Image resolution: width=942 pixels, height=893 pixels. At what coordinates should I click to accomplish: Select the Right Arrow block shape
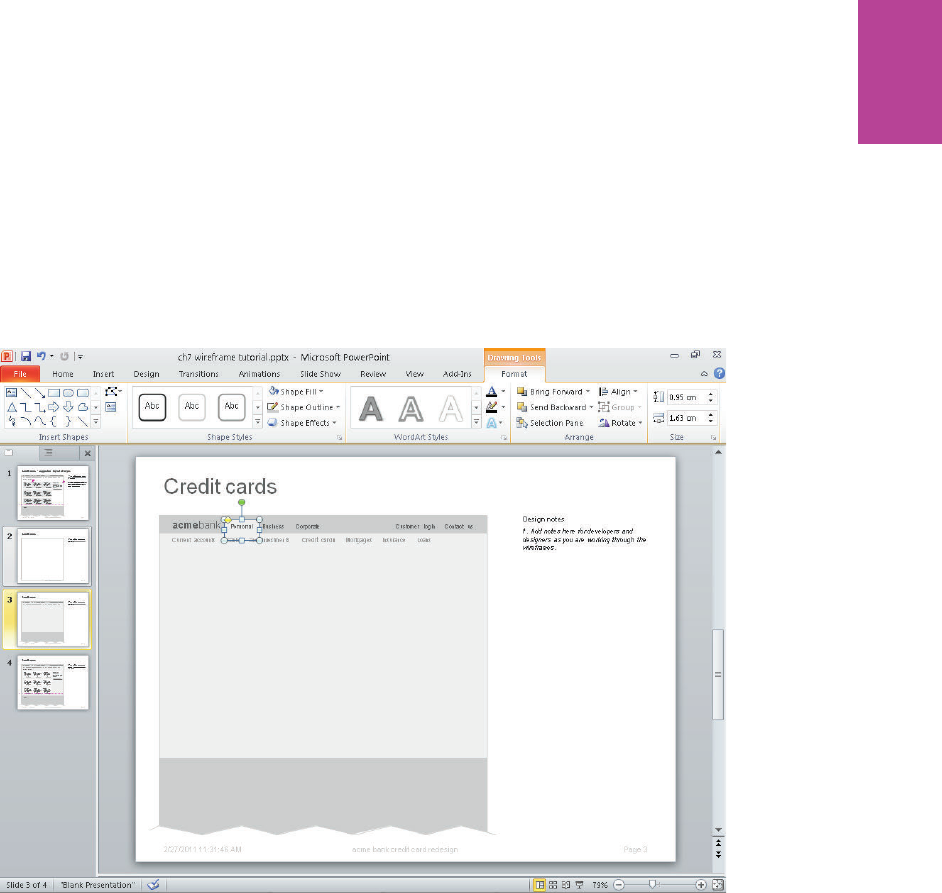tap(54, 407)
